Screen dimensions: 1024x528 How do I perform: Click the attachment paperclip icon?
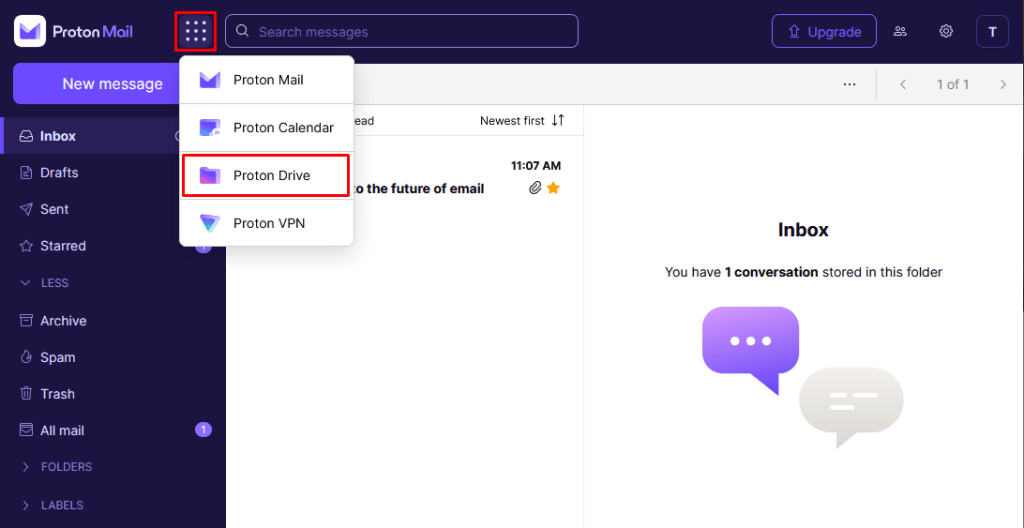pyautogui.click(x=536, y=188)
